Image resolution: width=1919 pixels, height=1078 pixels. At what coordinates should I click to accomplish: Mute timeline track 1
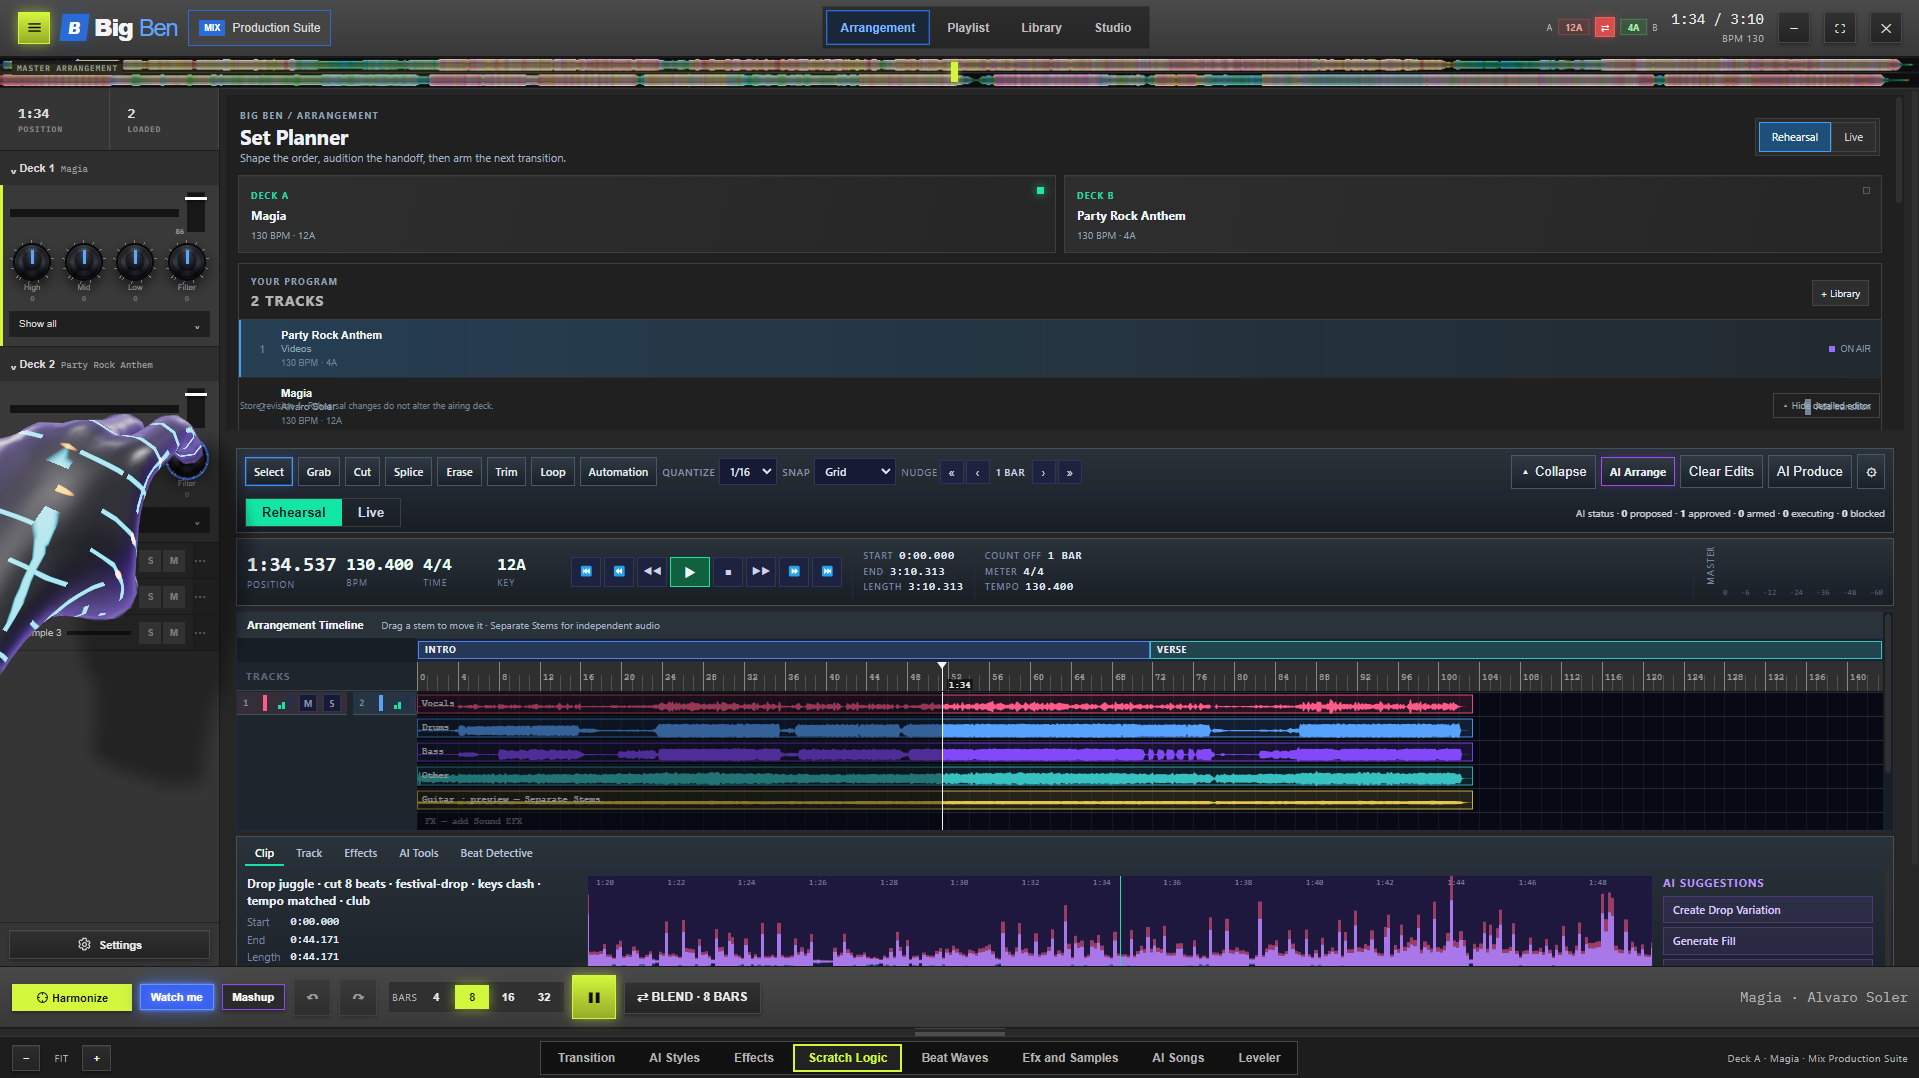coord(308,703)
